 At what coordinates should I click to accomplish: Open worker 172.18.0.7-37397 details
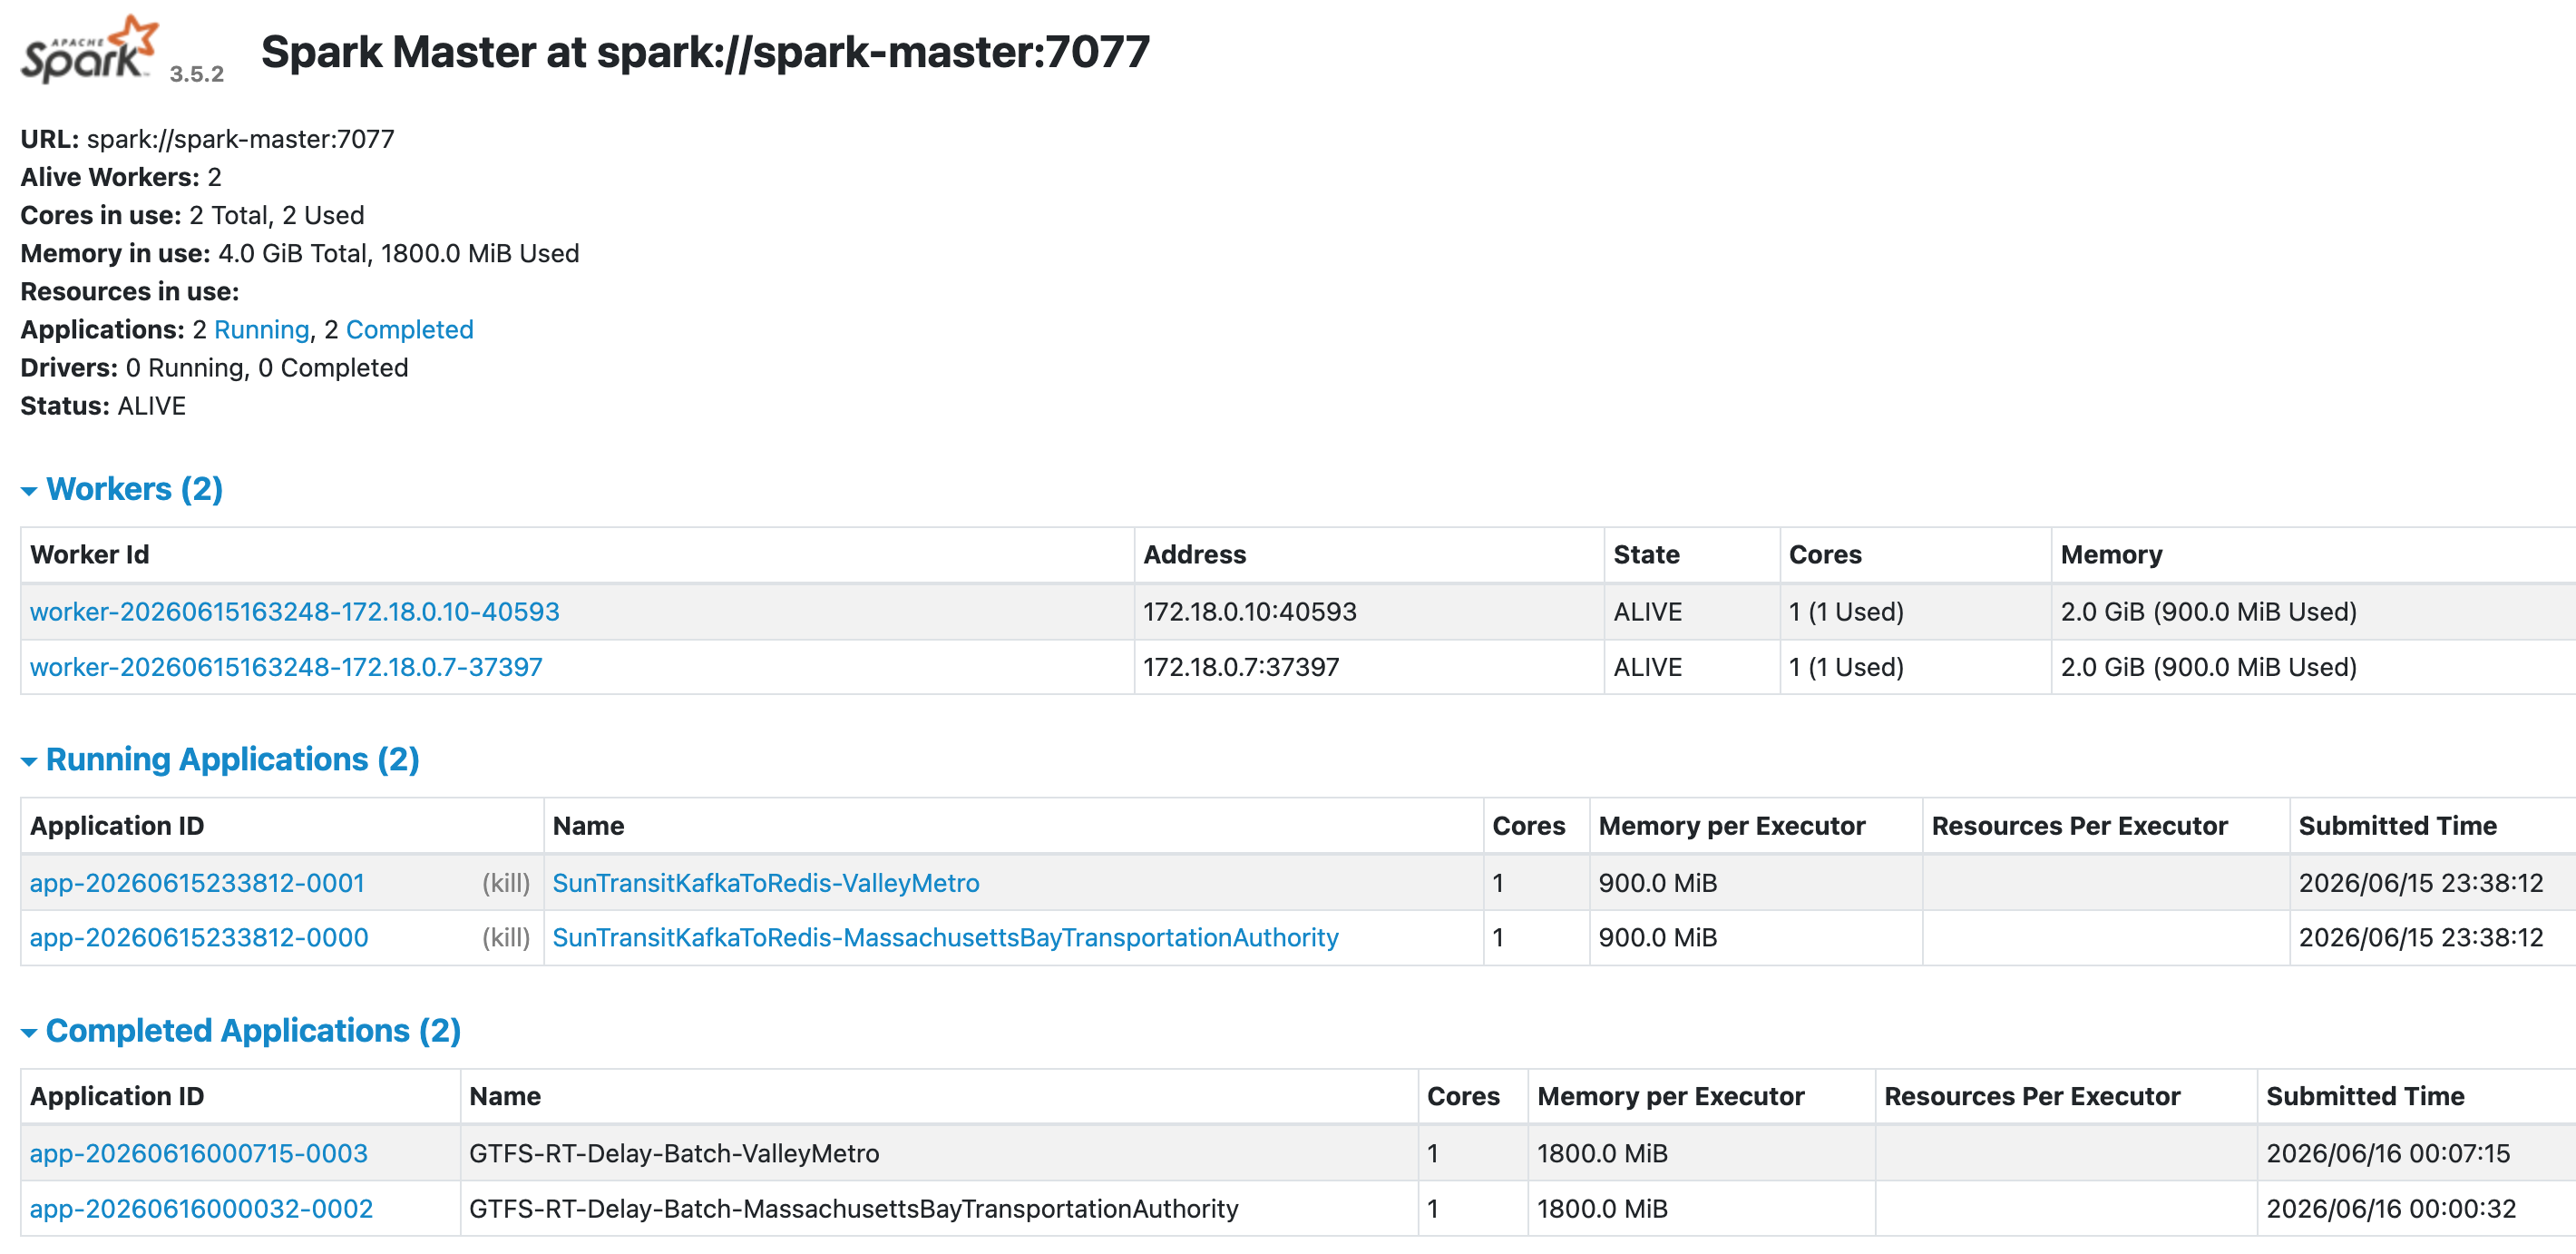click(x=286, y=667)
